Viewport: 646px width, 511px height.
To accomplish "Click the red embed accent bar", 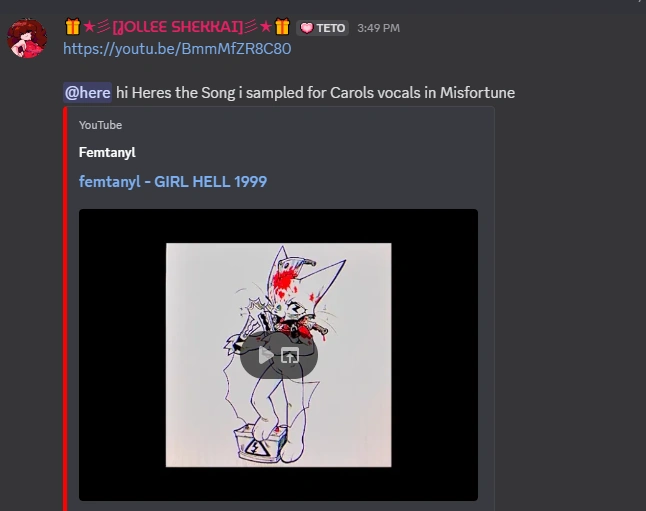I will (65, 309).
